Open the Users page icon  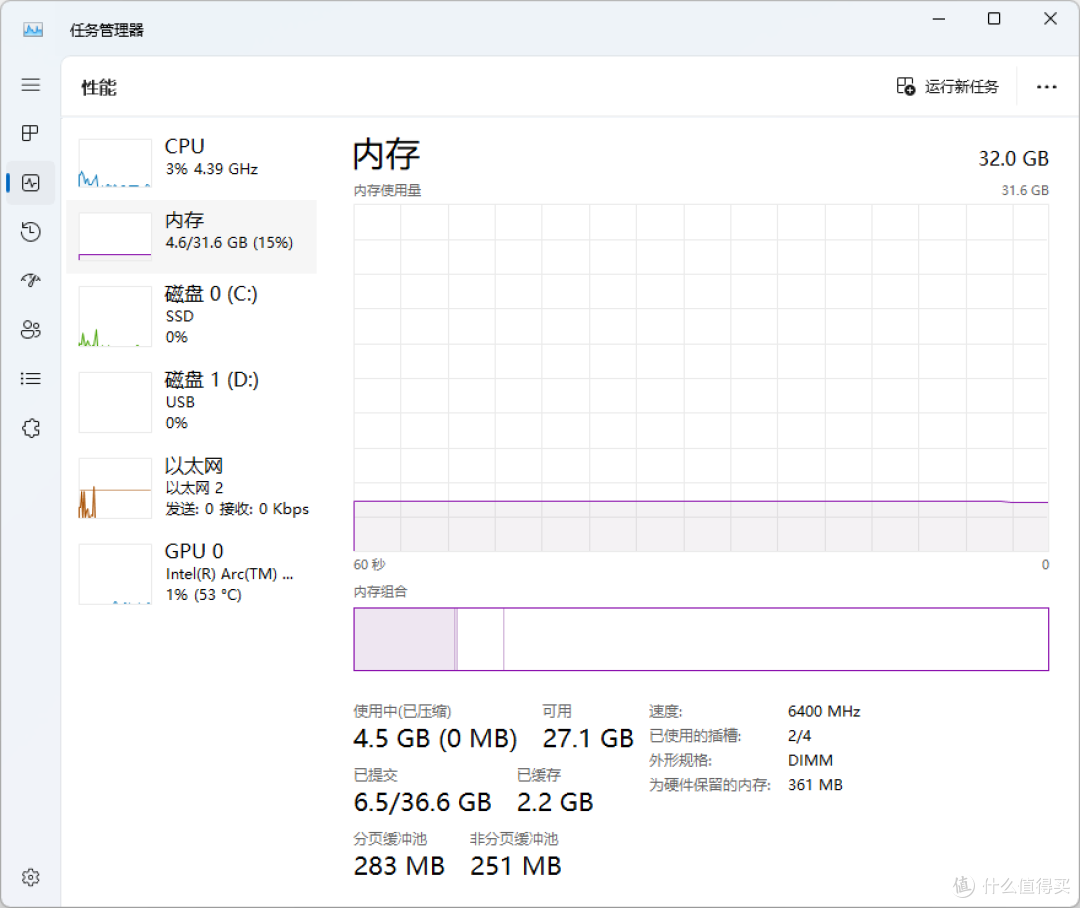(x=30, y=329)
